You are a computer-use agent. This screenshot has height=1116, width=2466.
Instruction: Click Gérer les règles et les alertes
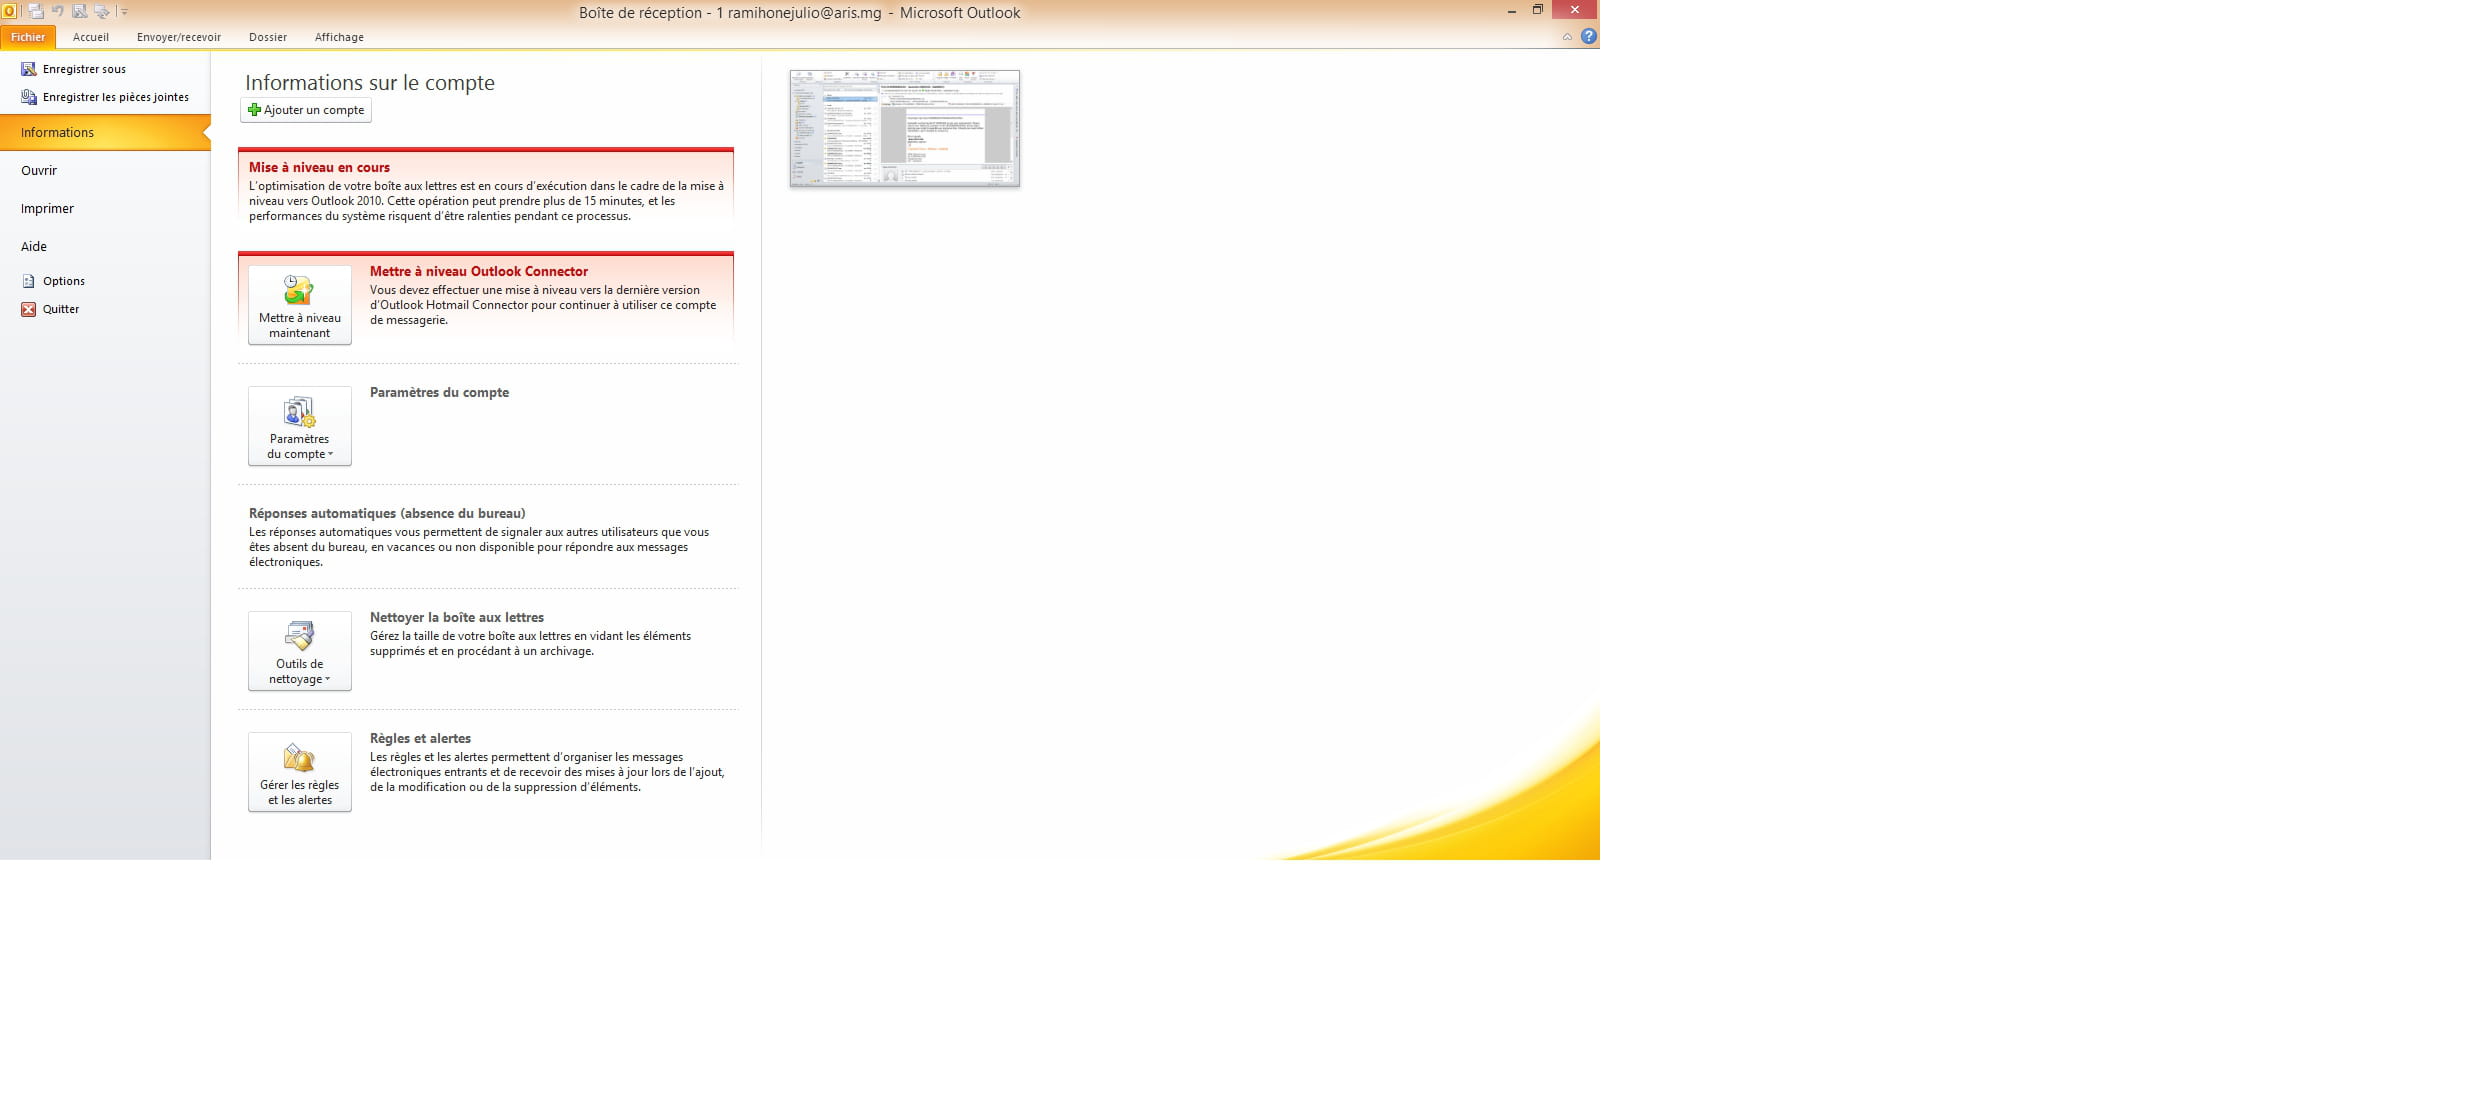300,772
